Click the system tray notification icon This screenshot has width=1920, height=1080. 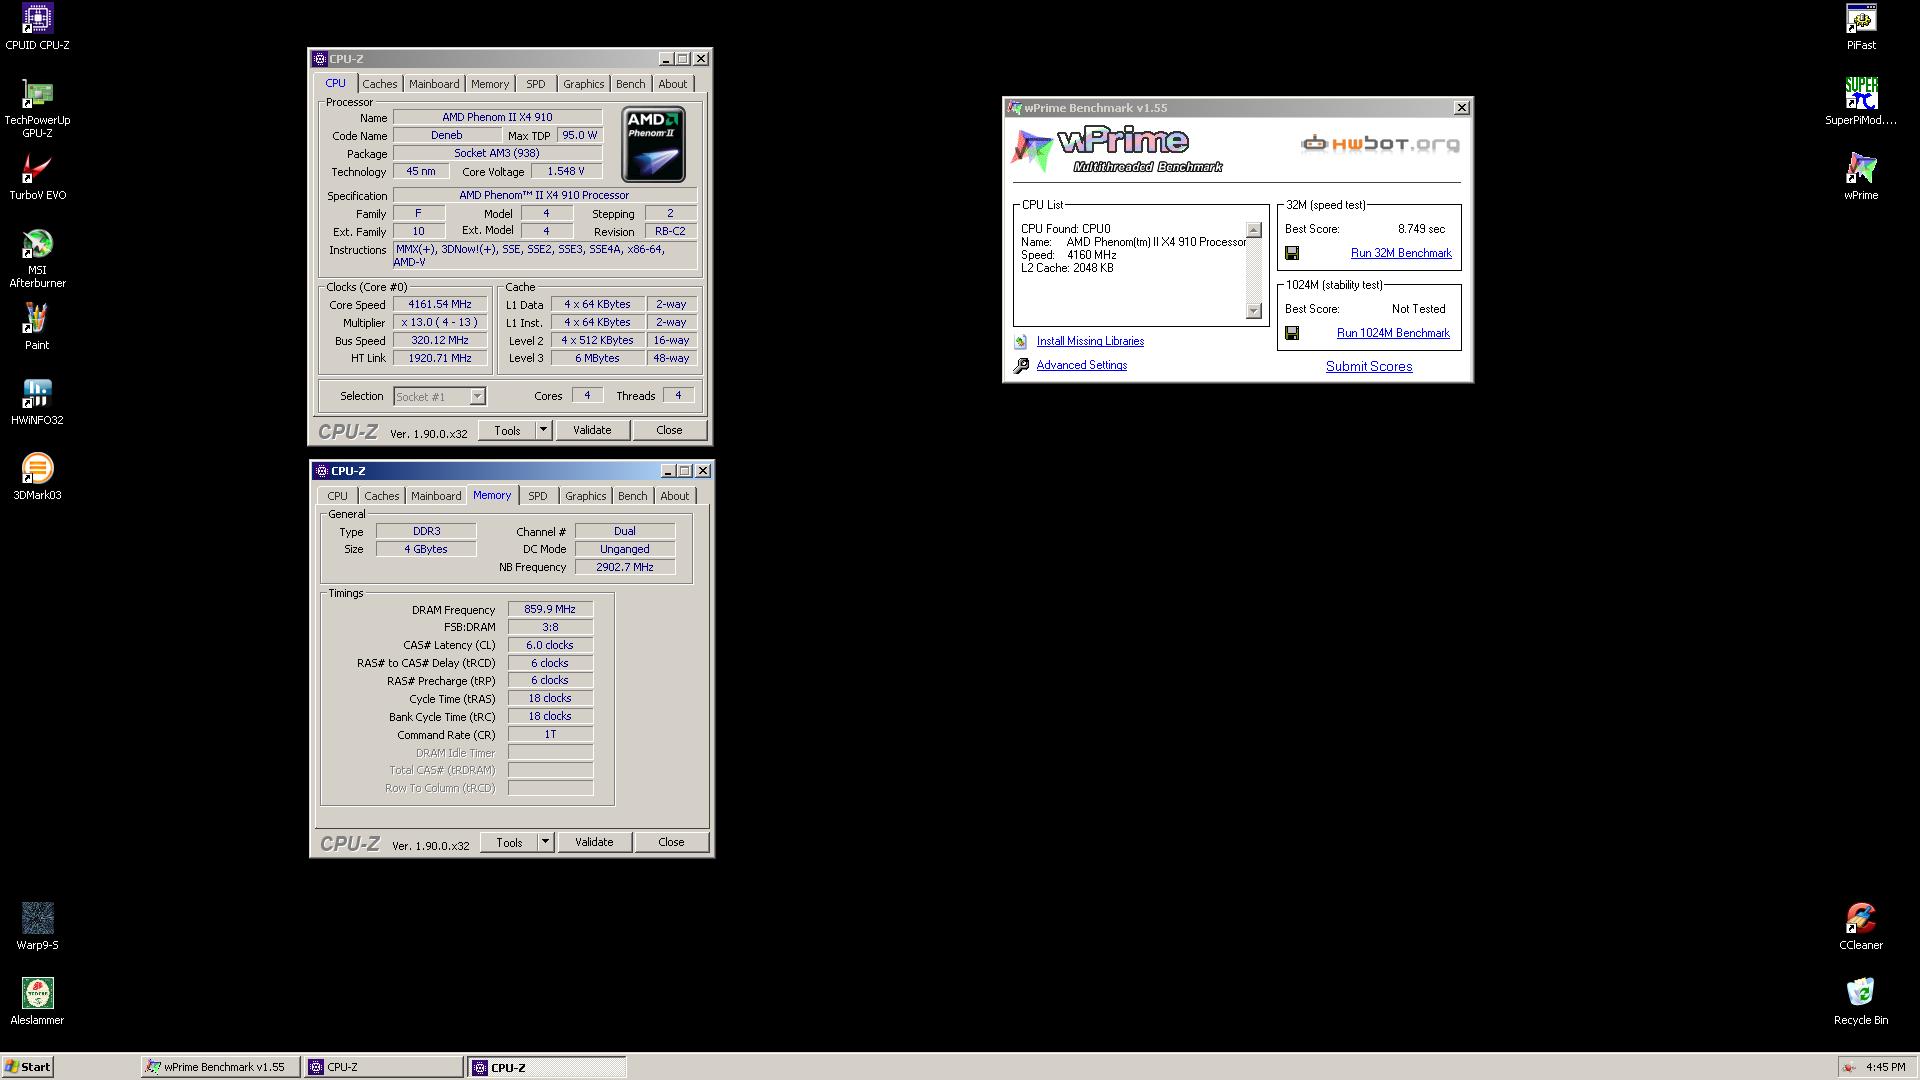tap(1849, 1067)
